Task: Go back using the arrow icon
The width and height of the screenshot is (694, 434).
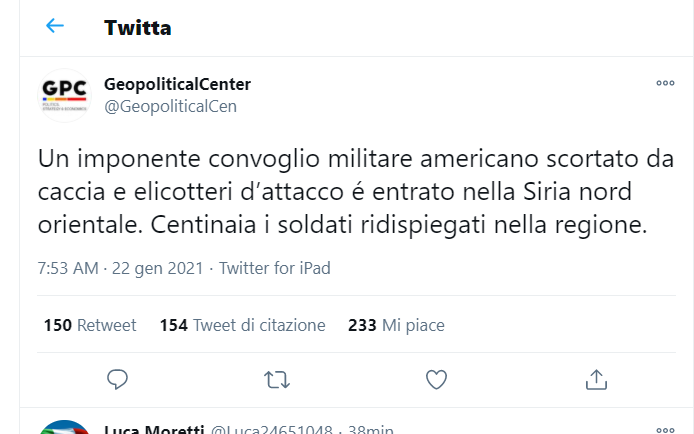Action: pyautogui.click(x=55, y=26)
